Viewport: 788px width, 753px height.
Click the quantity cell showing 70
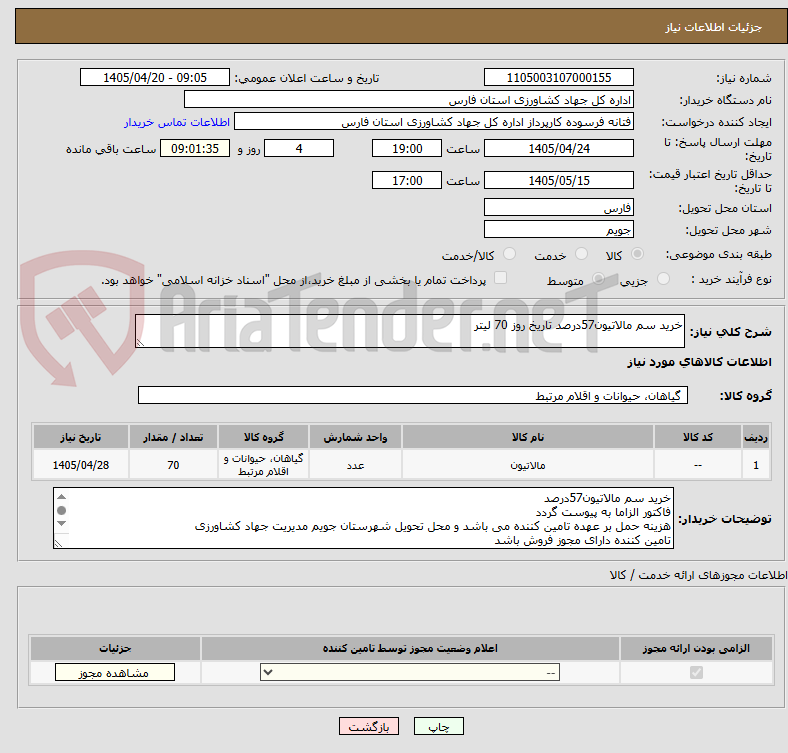[x=173, y=465]
